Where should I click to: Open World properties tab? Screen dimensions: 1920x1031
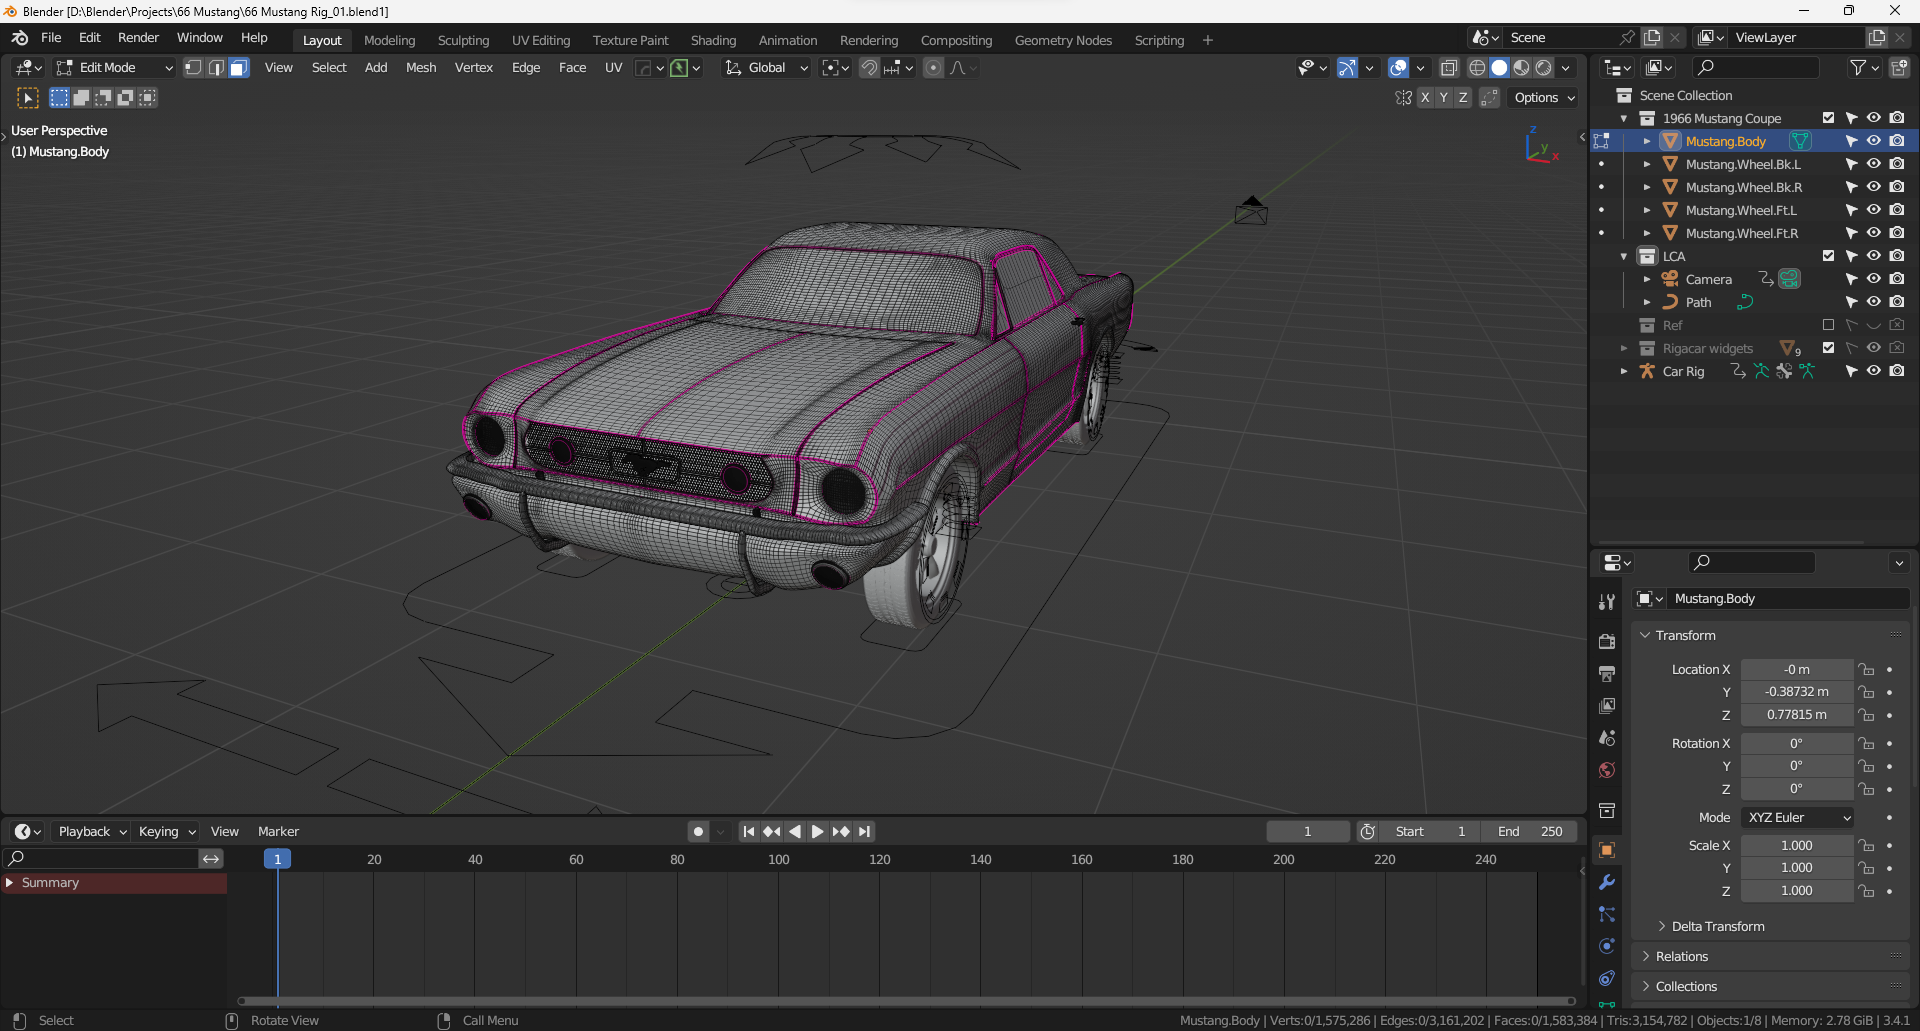(x=1607, y=770)
